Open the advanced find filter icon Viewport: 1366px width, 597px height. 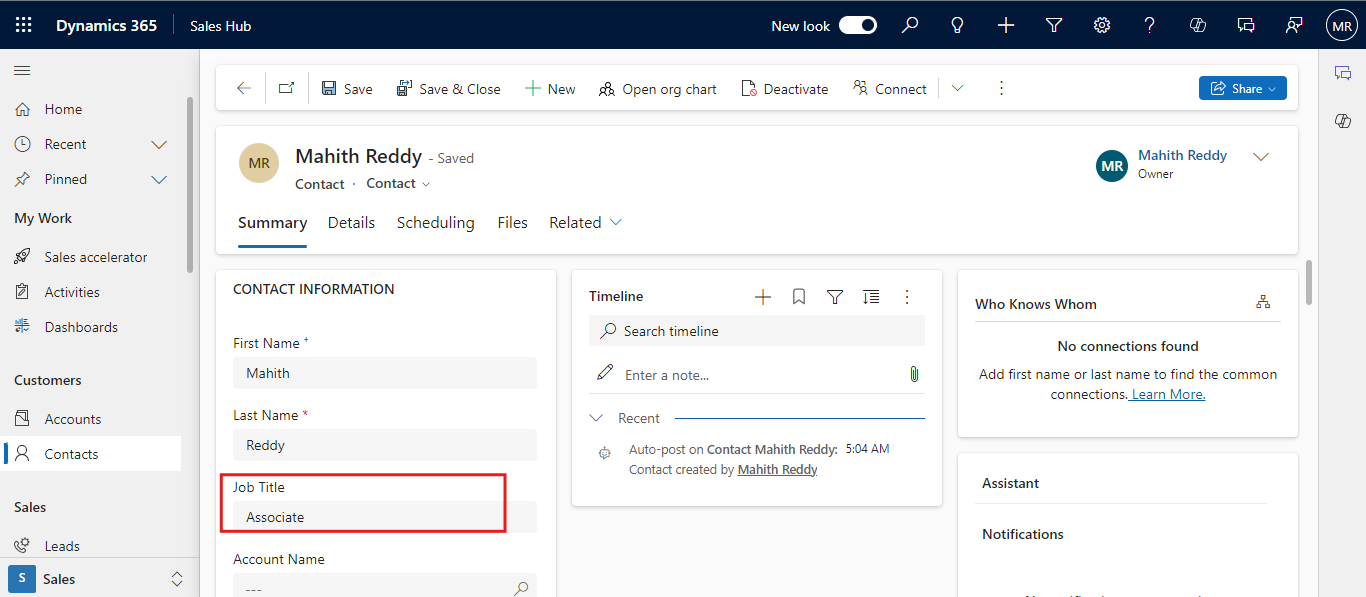(x=1054, y=25)
